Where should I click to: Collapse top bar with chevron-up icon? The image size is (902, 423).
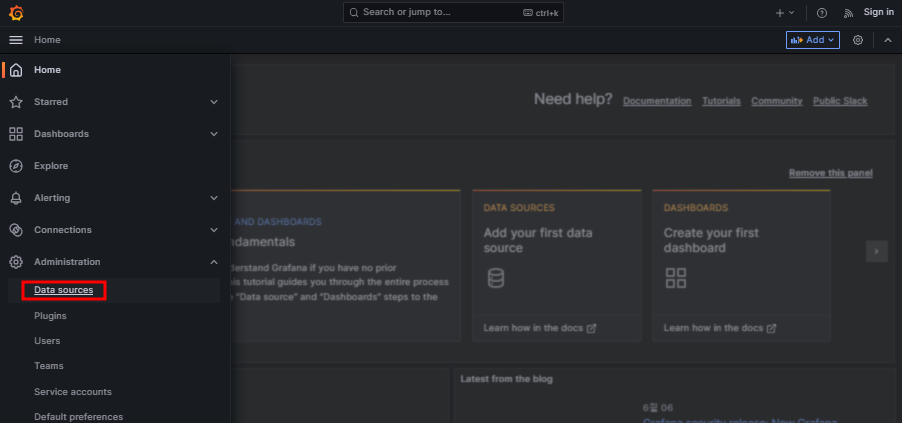coord(888,40)
